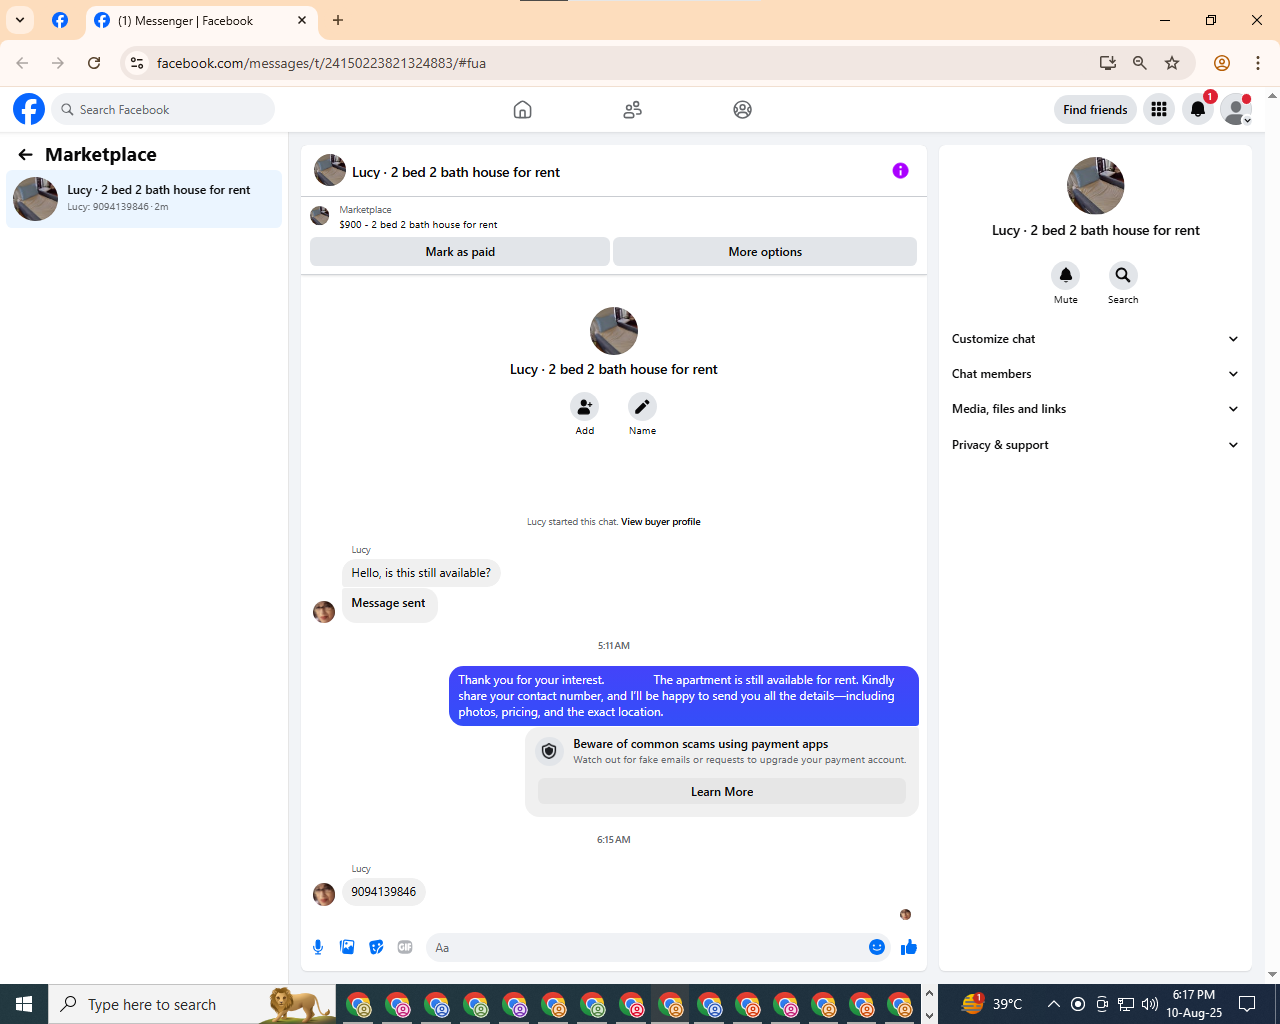The image size is (1280, 1024).
Task: Focus Windows taskbar search box
Action: click(x=190, y=1004)
